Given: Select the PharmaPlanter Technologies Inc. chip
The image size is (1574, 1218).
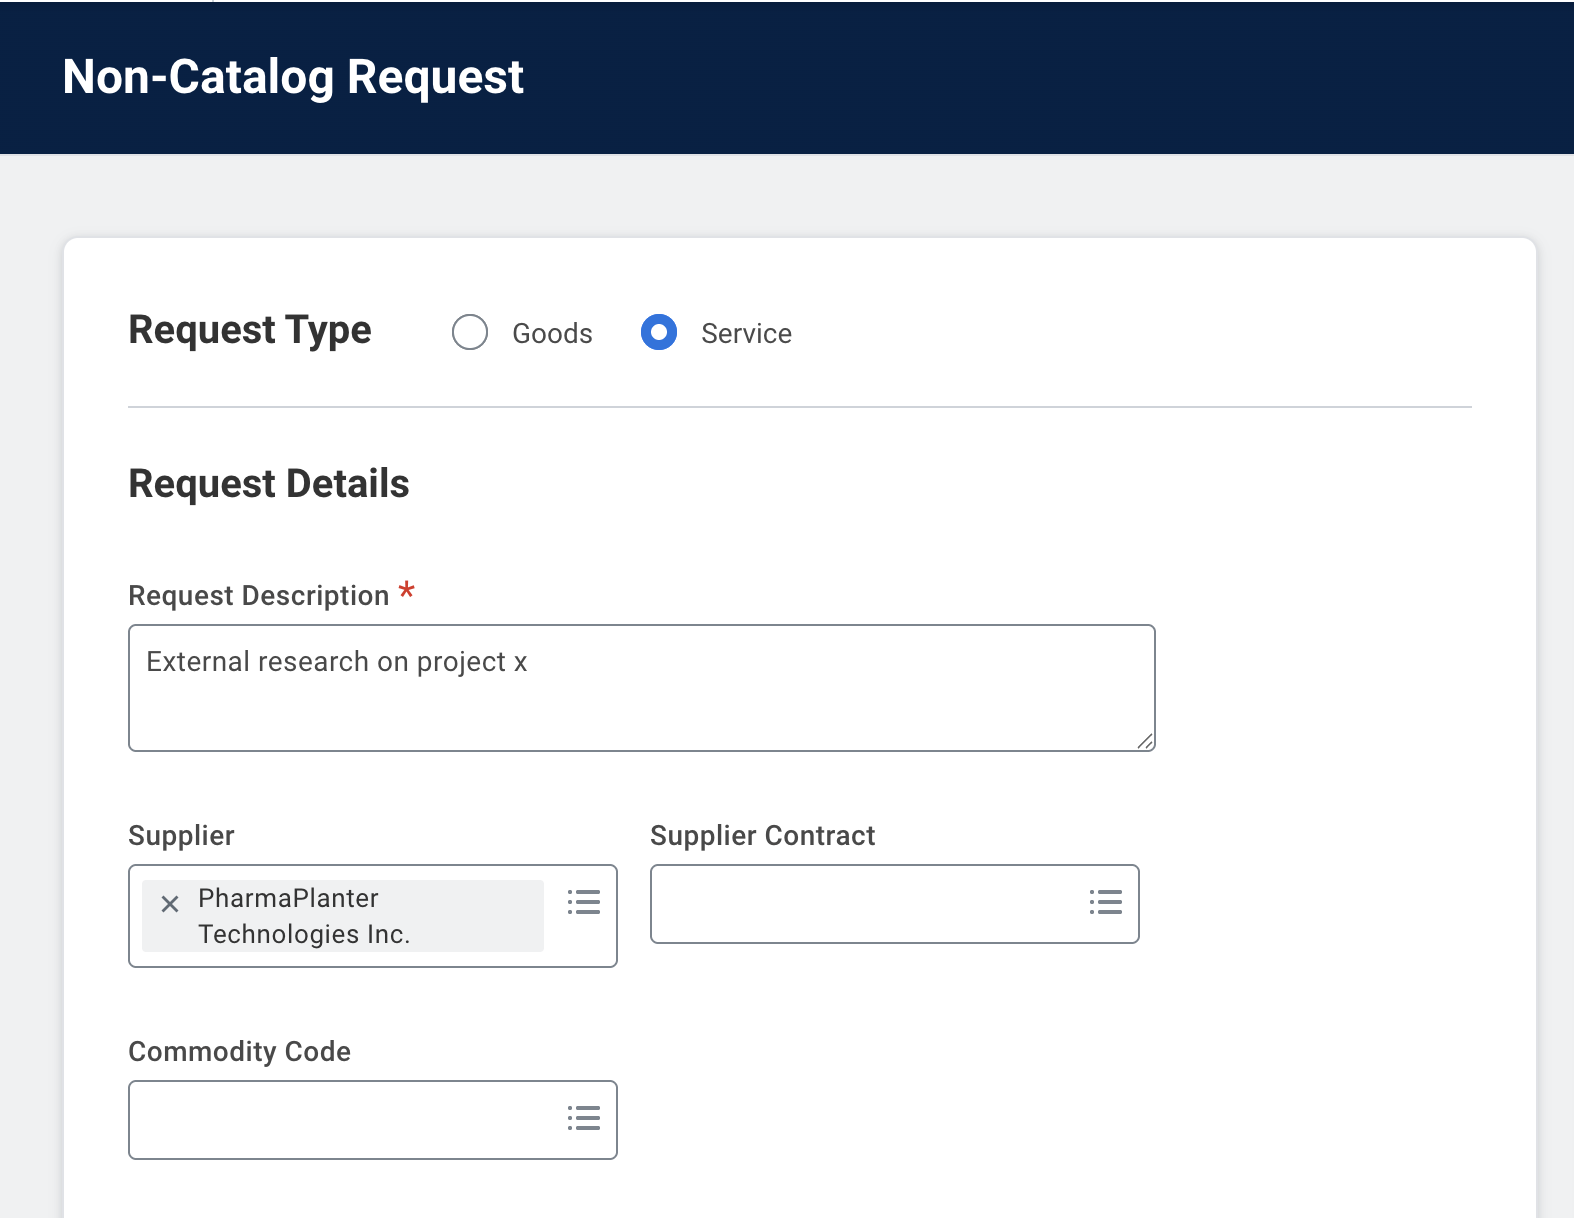Looking at the screenshot, I should pyautogui.click(x=304, y=916).
